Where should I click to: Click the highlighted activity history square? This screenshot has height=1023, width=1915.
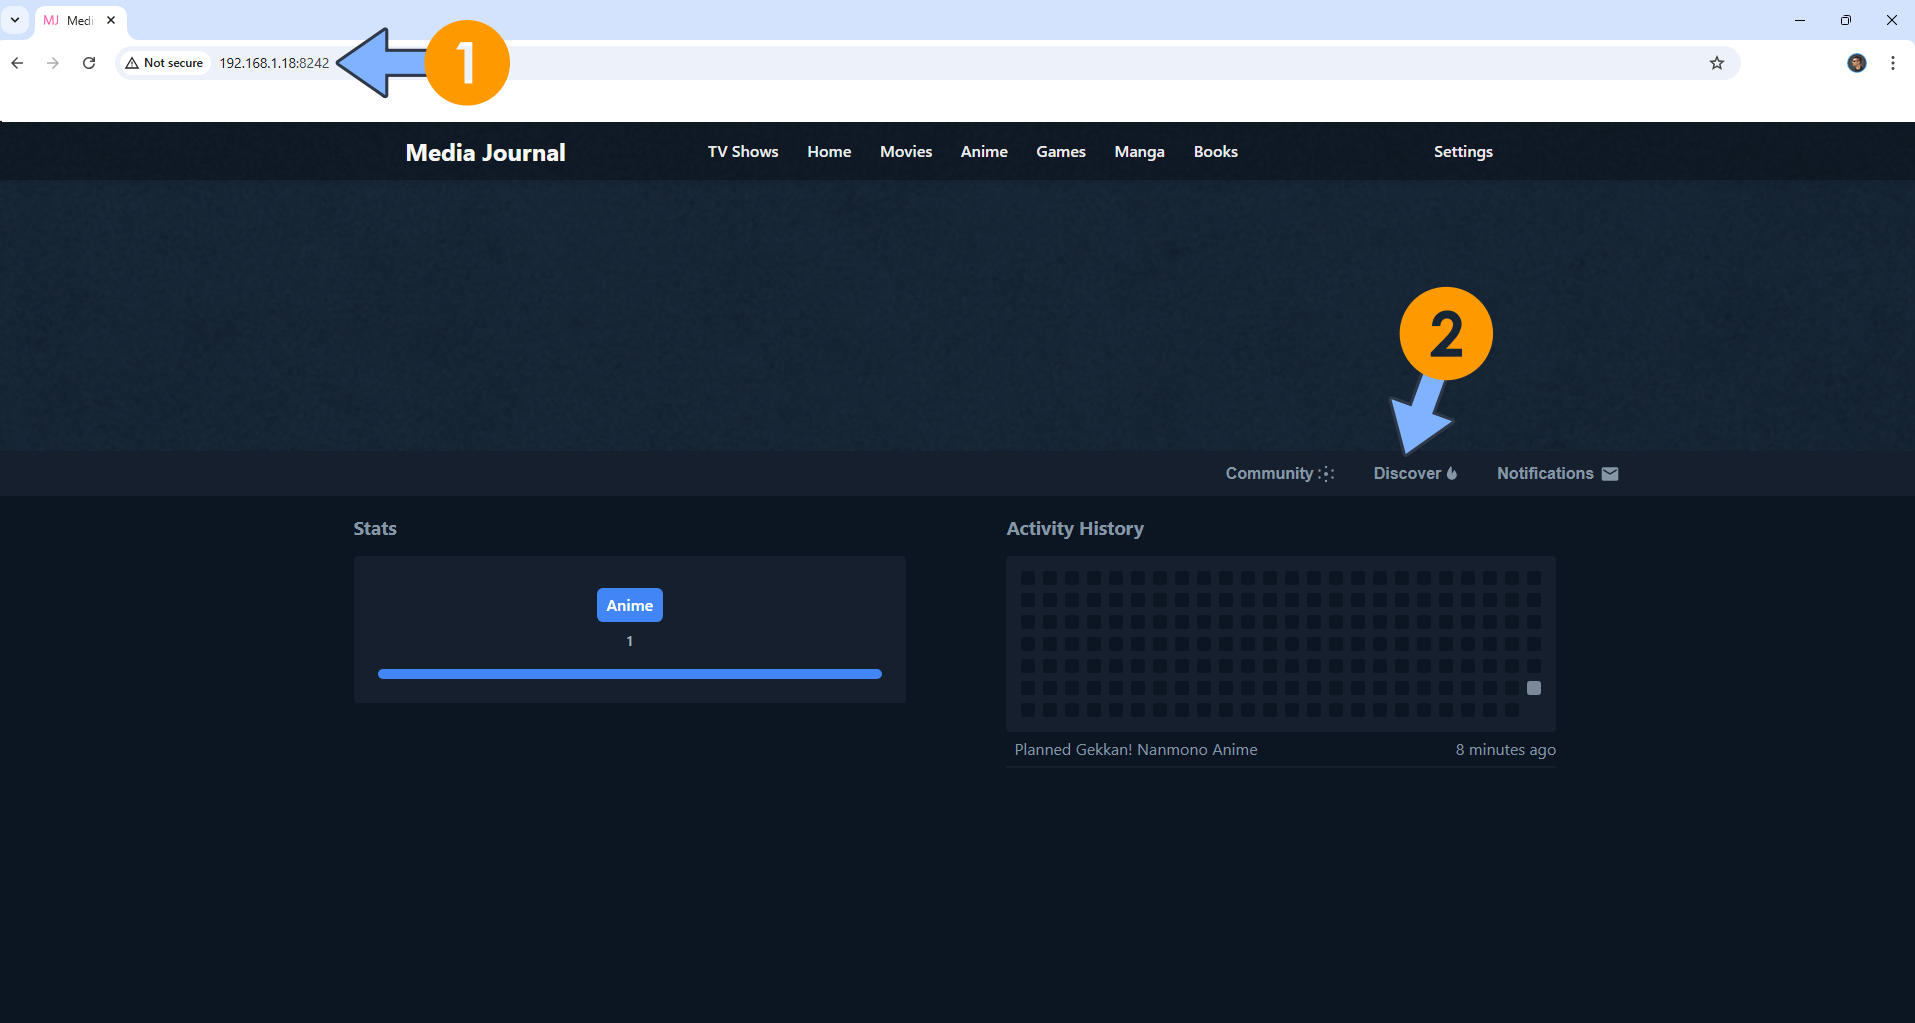coord(1533,688)
